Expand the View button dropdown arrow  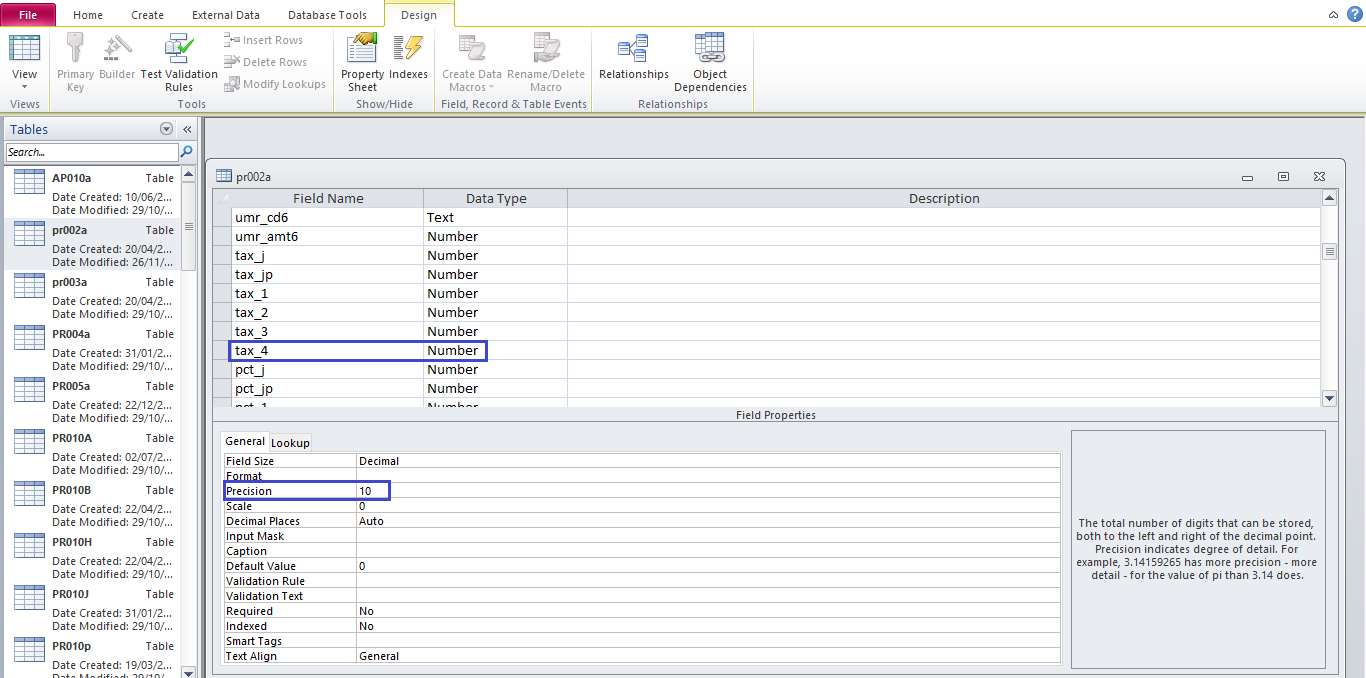24,88
